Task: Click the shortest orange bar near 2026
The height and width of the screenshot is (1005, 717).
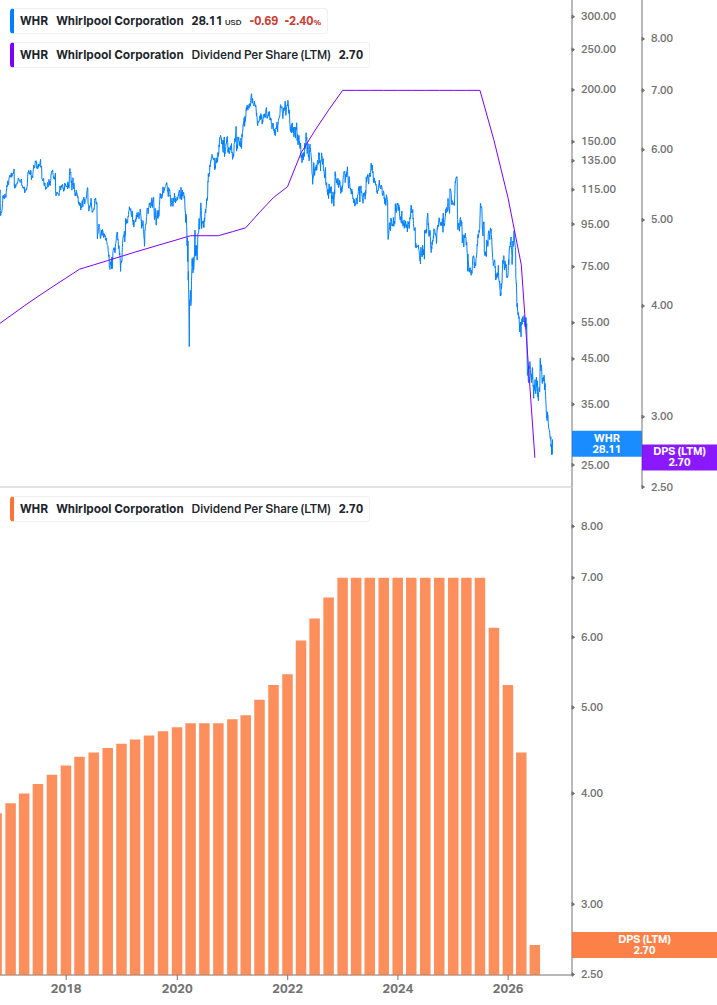Action: 534,960
